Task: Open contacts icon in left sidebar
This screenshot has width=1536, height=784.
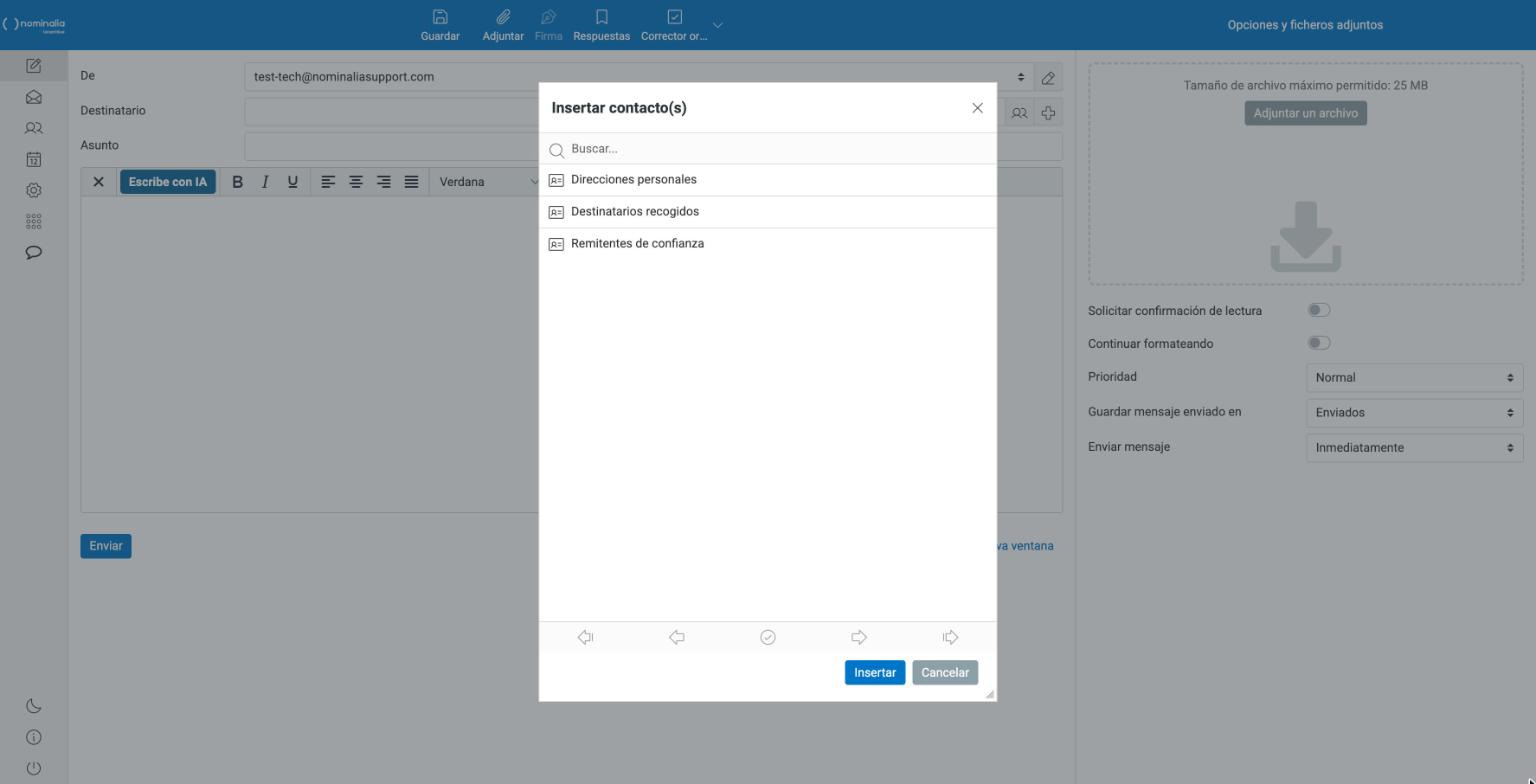Action: pyautogui.click(x=33, y=128)
